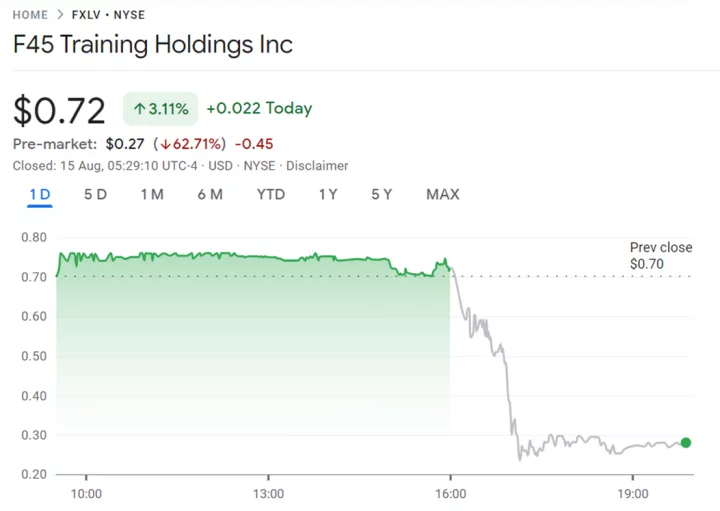This screenshot has width=720, height=511.
Task: Click the F45 Training Holdings Inc title
Action: coord(152,45)
